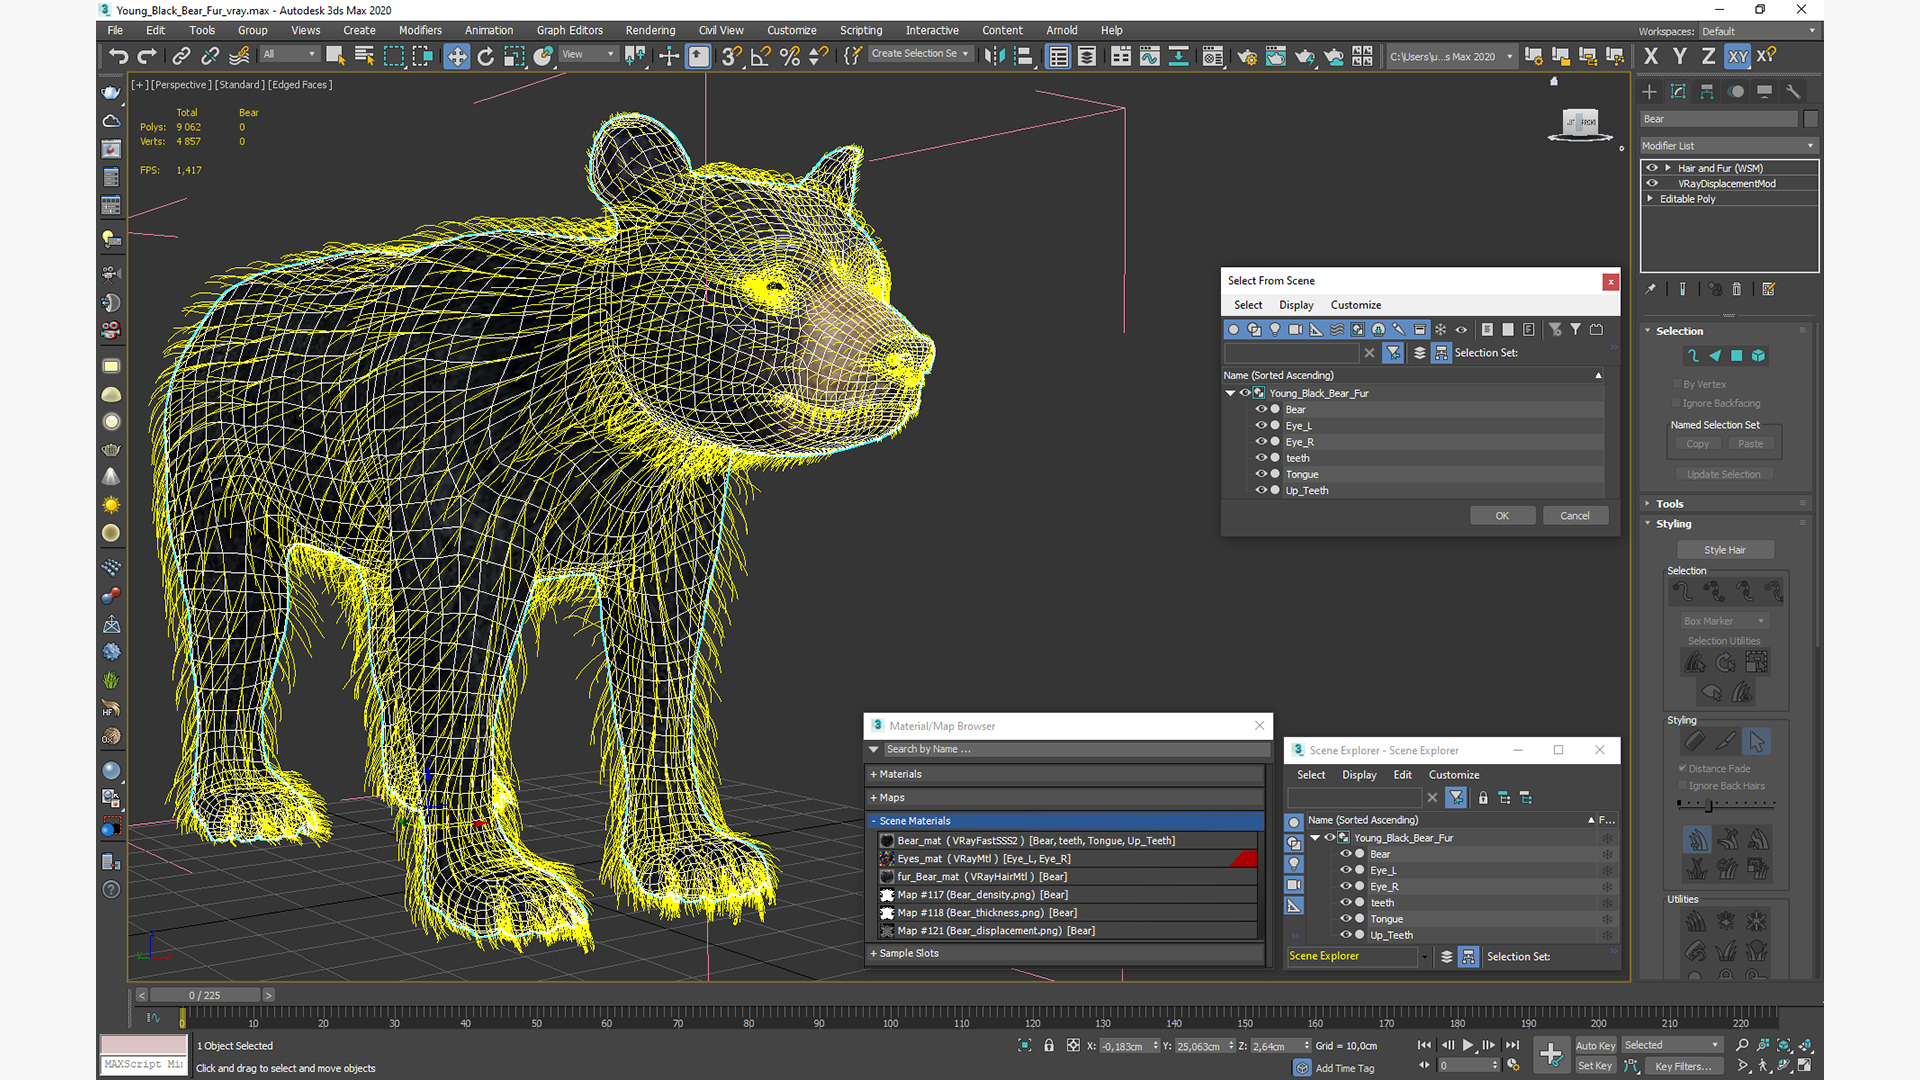Activate the Select and Rotate tool
Viewport: 1920px width, 1080px height.
pyautogui.click(x=485, y=56)
